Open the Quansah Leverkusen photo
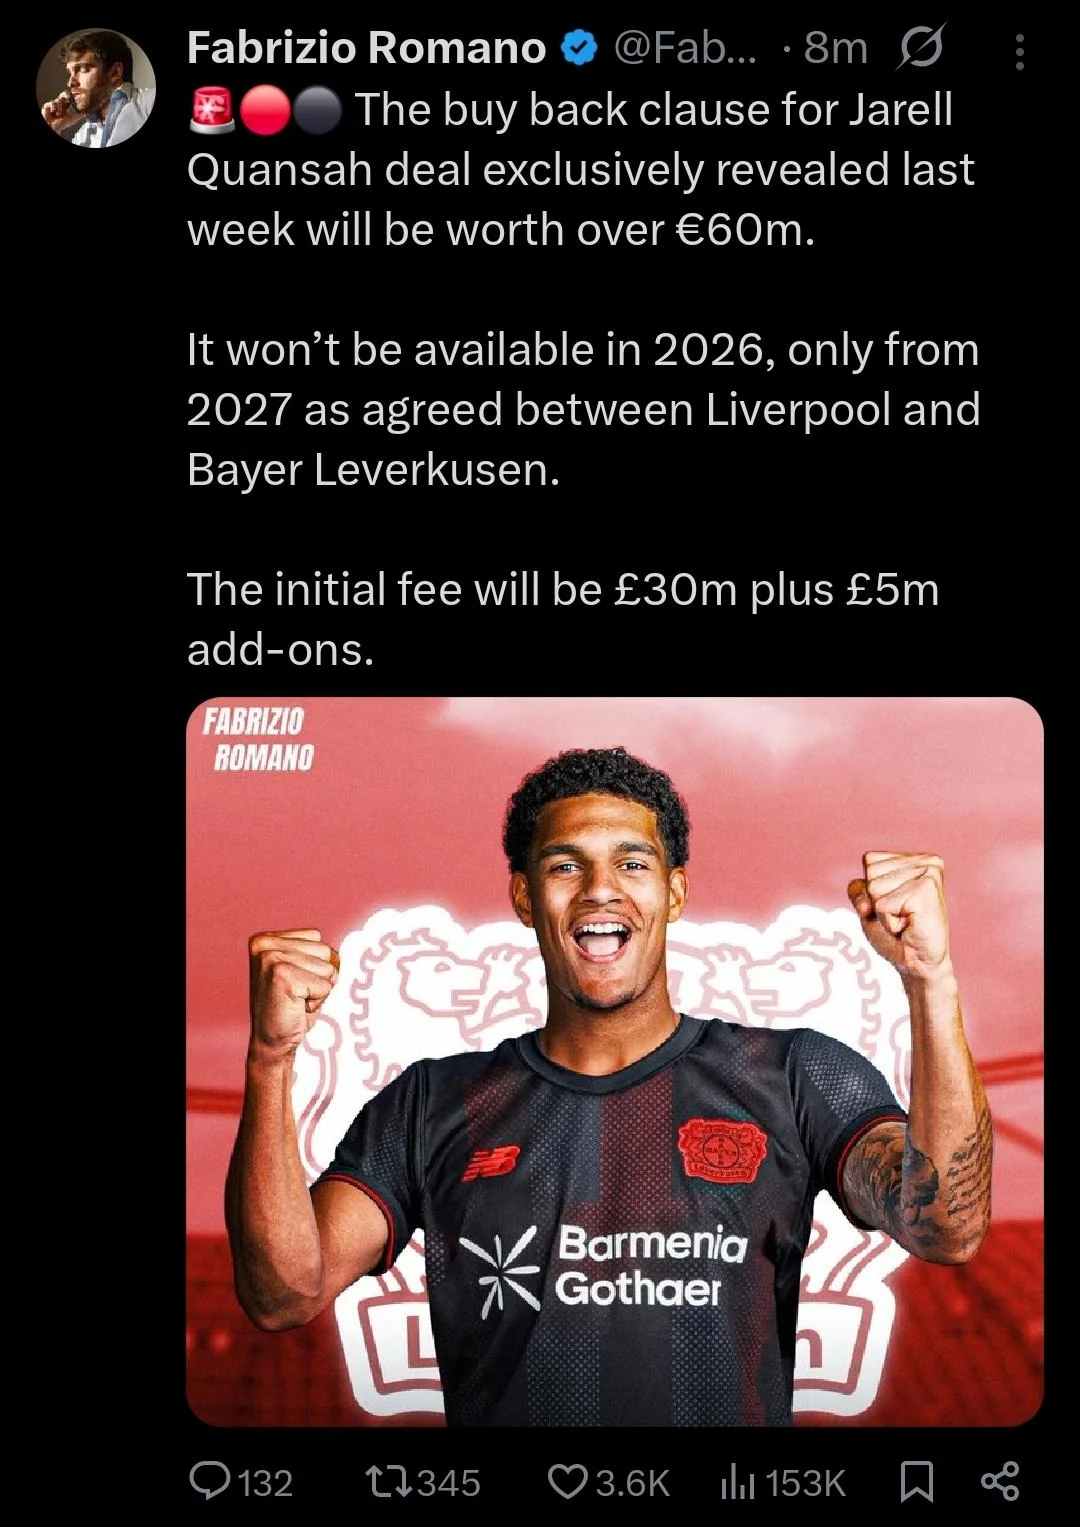The width and height of the screenshot is (1080, 1527). point(615,1061)
